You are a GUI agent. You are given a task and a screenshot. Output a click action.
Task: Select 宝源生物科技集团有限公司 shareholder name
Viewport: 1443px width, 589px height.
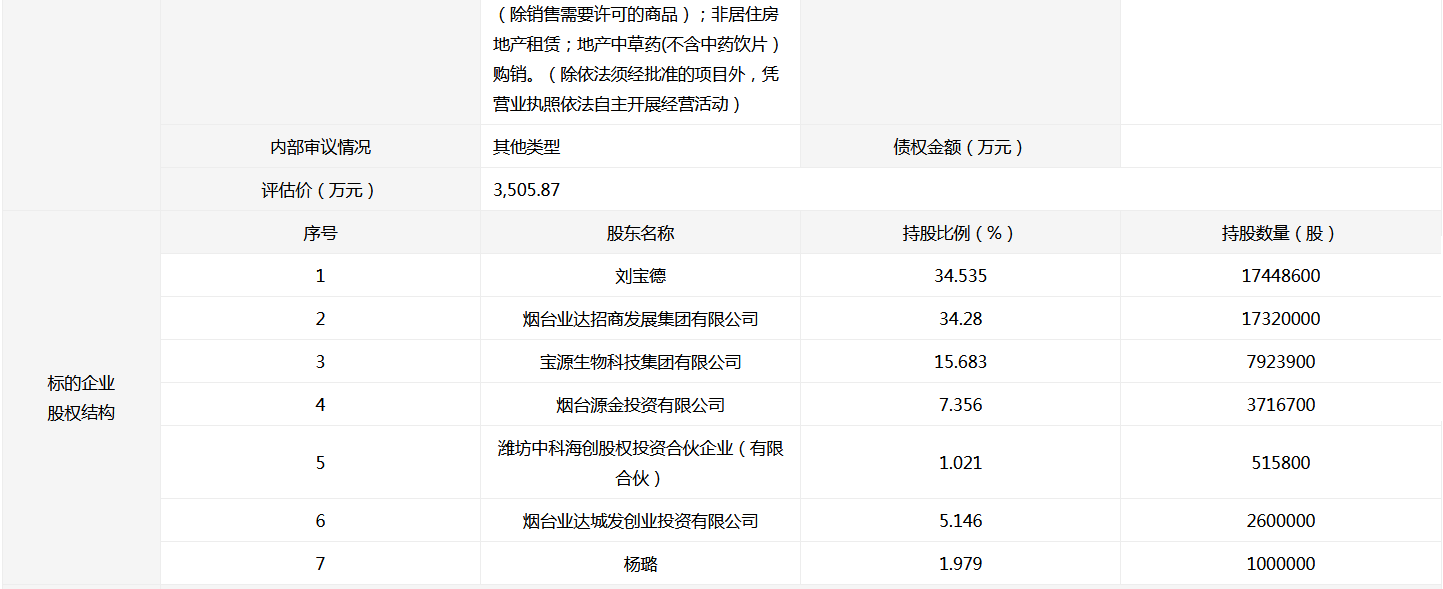coord(640,362)
